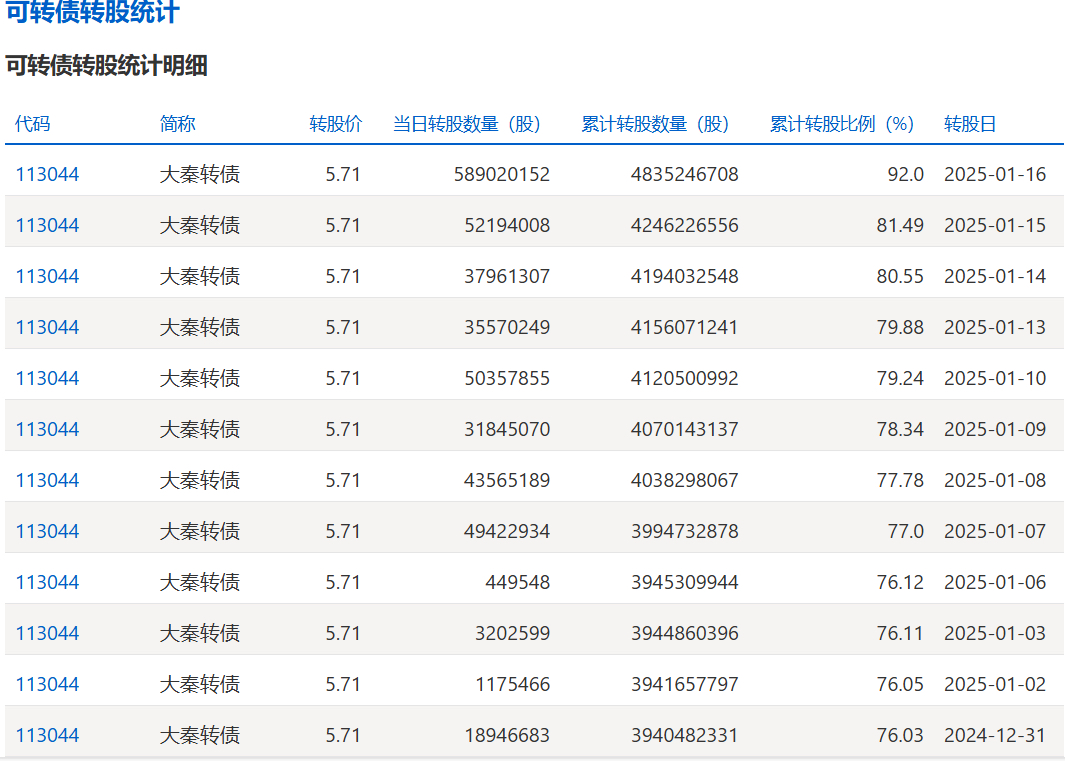Select daily conversion value 37961307
This screenshot has height=761, width=1065.
507,277
